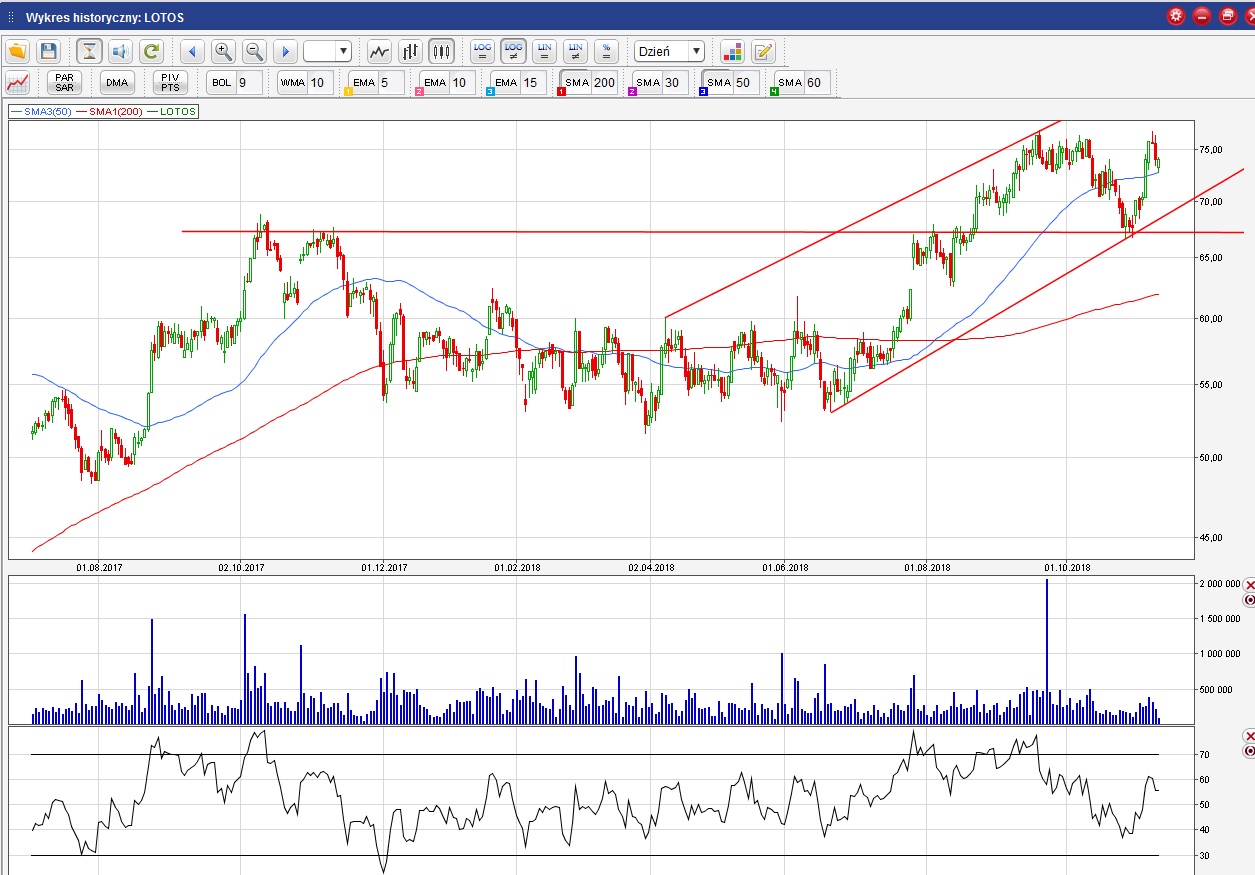This screenshot has width=1255, height=875.
Task: Open the color palette grid icon
Action: tap(732, 51)
